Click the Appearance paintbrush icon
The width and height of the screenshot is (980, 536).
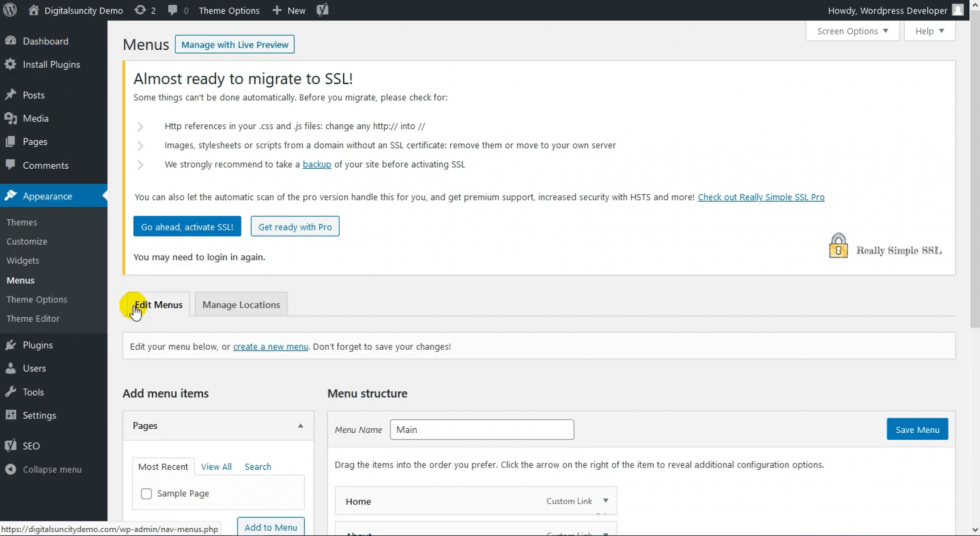[x=11, y=196]
